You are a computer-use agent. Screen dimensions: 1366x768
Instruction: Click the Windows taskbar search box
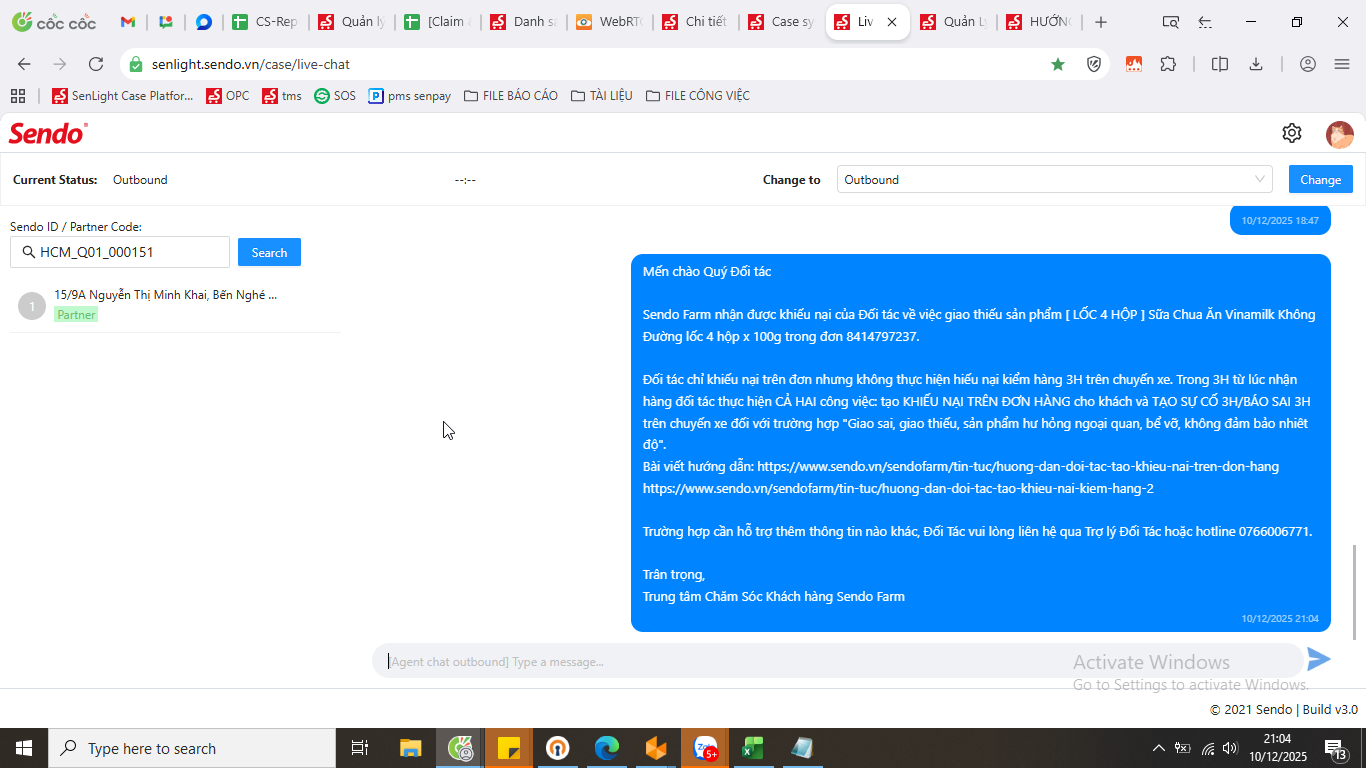(x=192, y=748)
